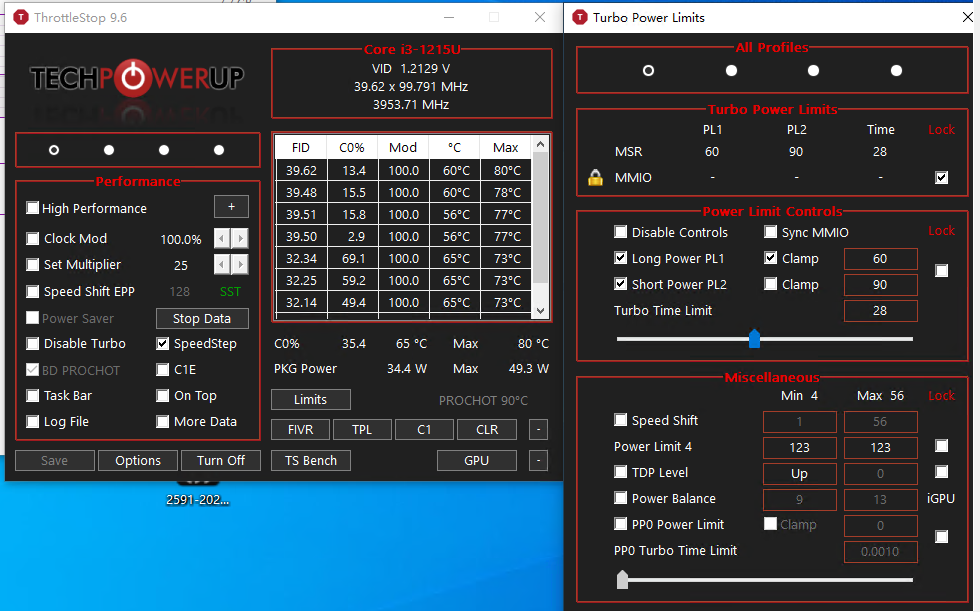Launch TS Bench
This screenshot has height=612, width=980.
(x=310, y=461)
